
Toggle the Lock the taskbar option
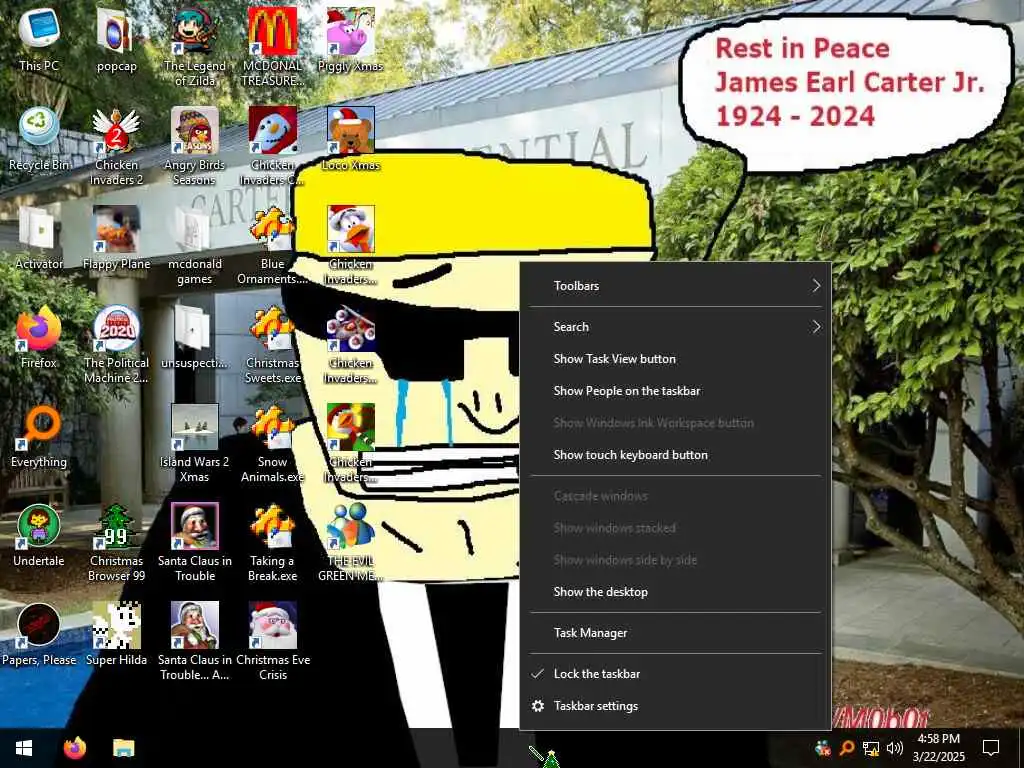[x=675, y=674]
